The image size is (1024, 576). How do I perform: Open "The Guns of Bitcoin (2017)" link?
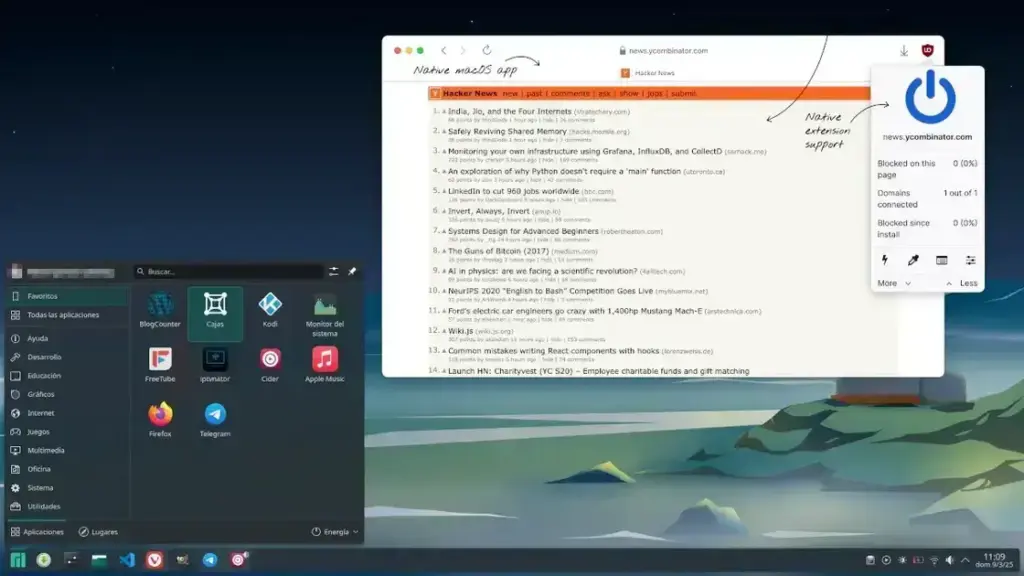click(498, 251)
